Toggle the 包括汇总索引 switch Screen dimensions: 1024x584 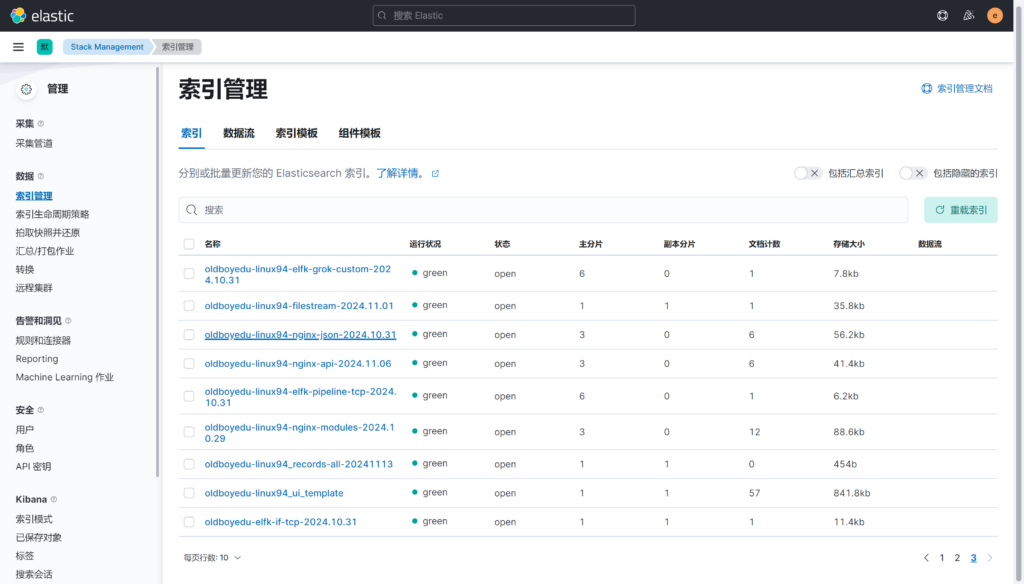tap(807, 173)
